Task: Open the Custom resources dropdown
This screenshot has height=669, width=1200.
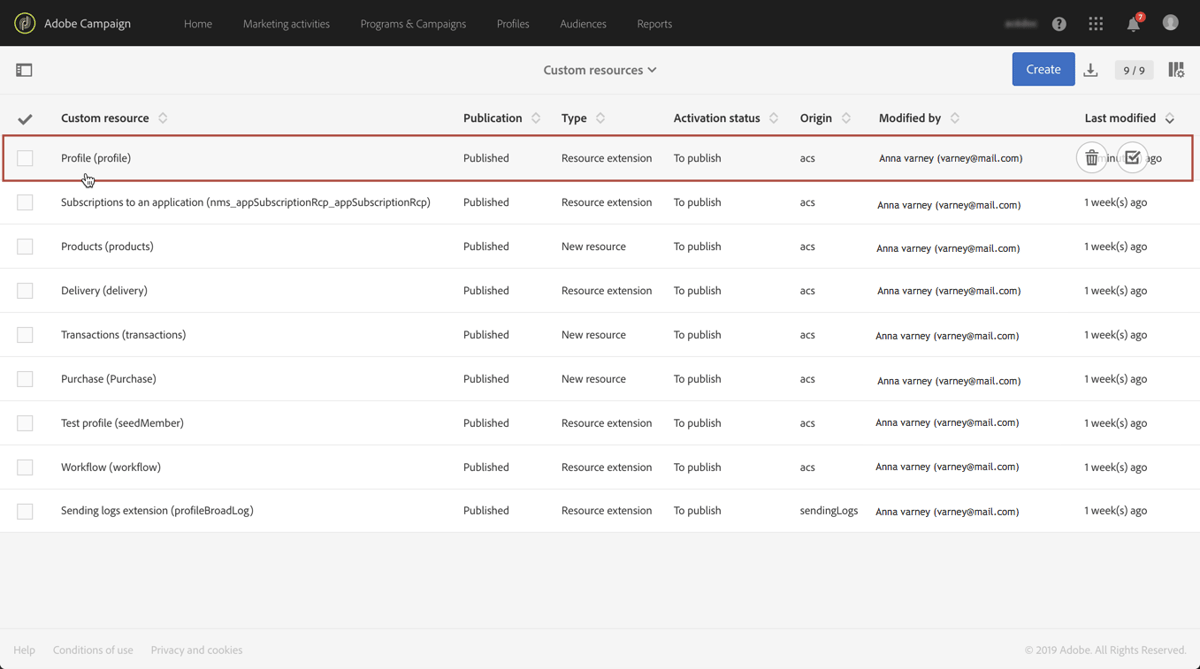Action: pyautogui.click(x=600, y=70)
